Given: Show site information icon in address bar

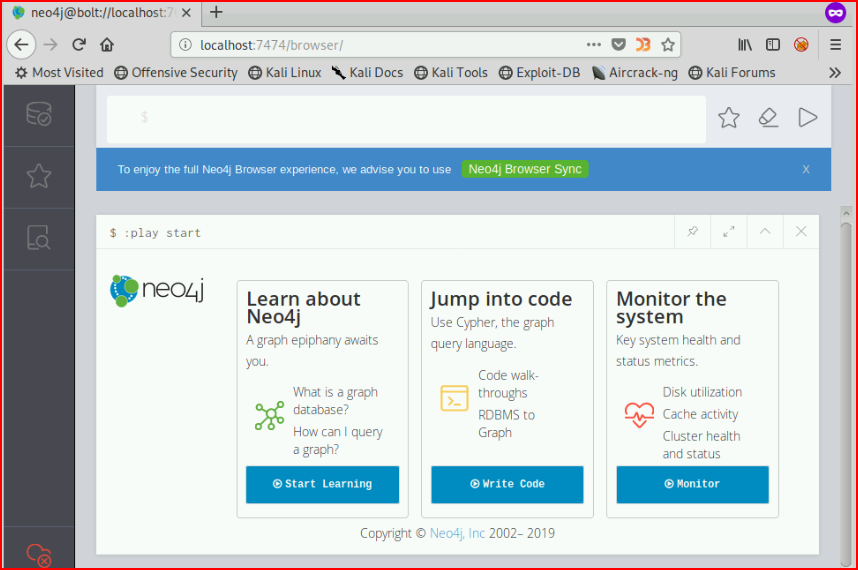Looking at the screenshot, I should click(185, 45).
